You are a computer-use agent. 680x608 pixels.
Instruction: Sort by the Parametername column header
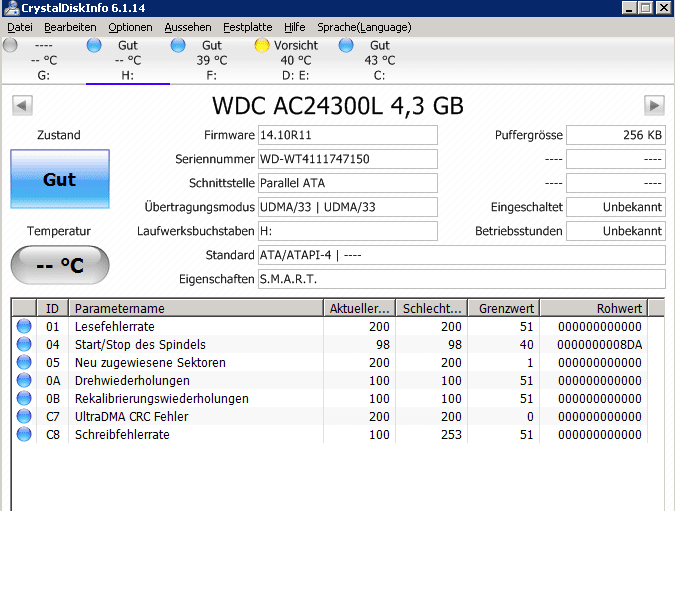click(196, 308)
